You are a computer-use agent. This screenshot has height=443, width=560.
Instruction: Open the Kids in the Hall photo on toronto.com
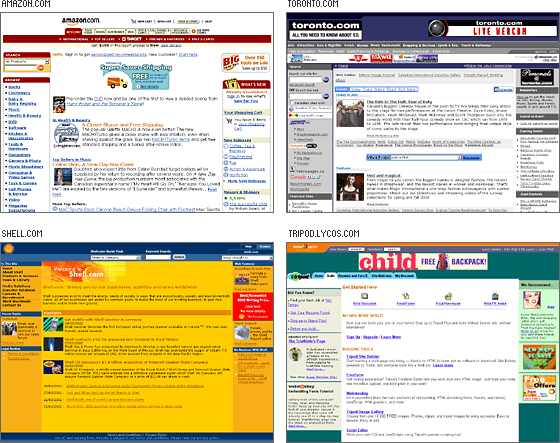[x=350, y=114]
